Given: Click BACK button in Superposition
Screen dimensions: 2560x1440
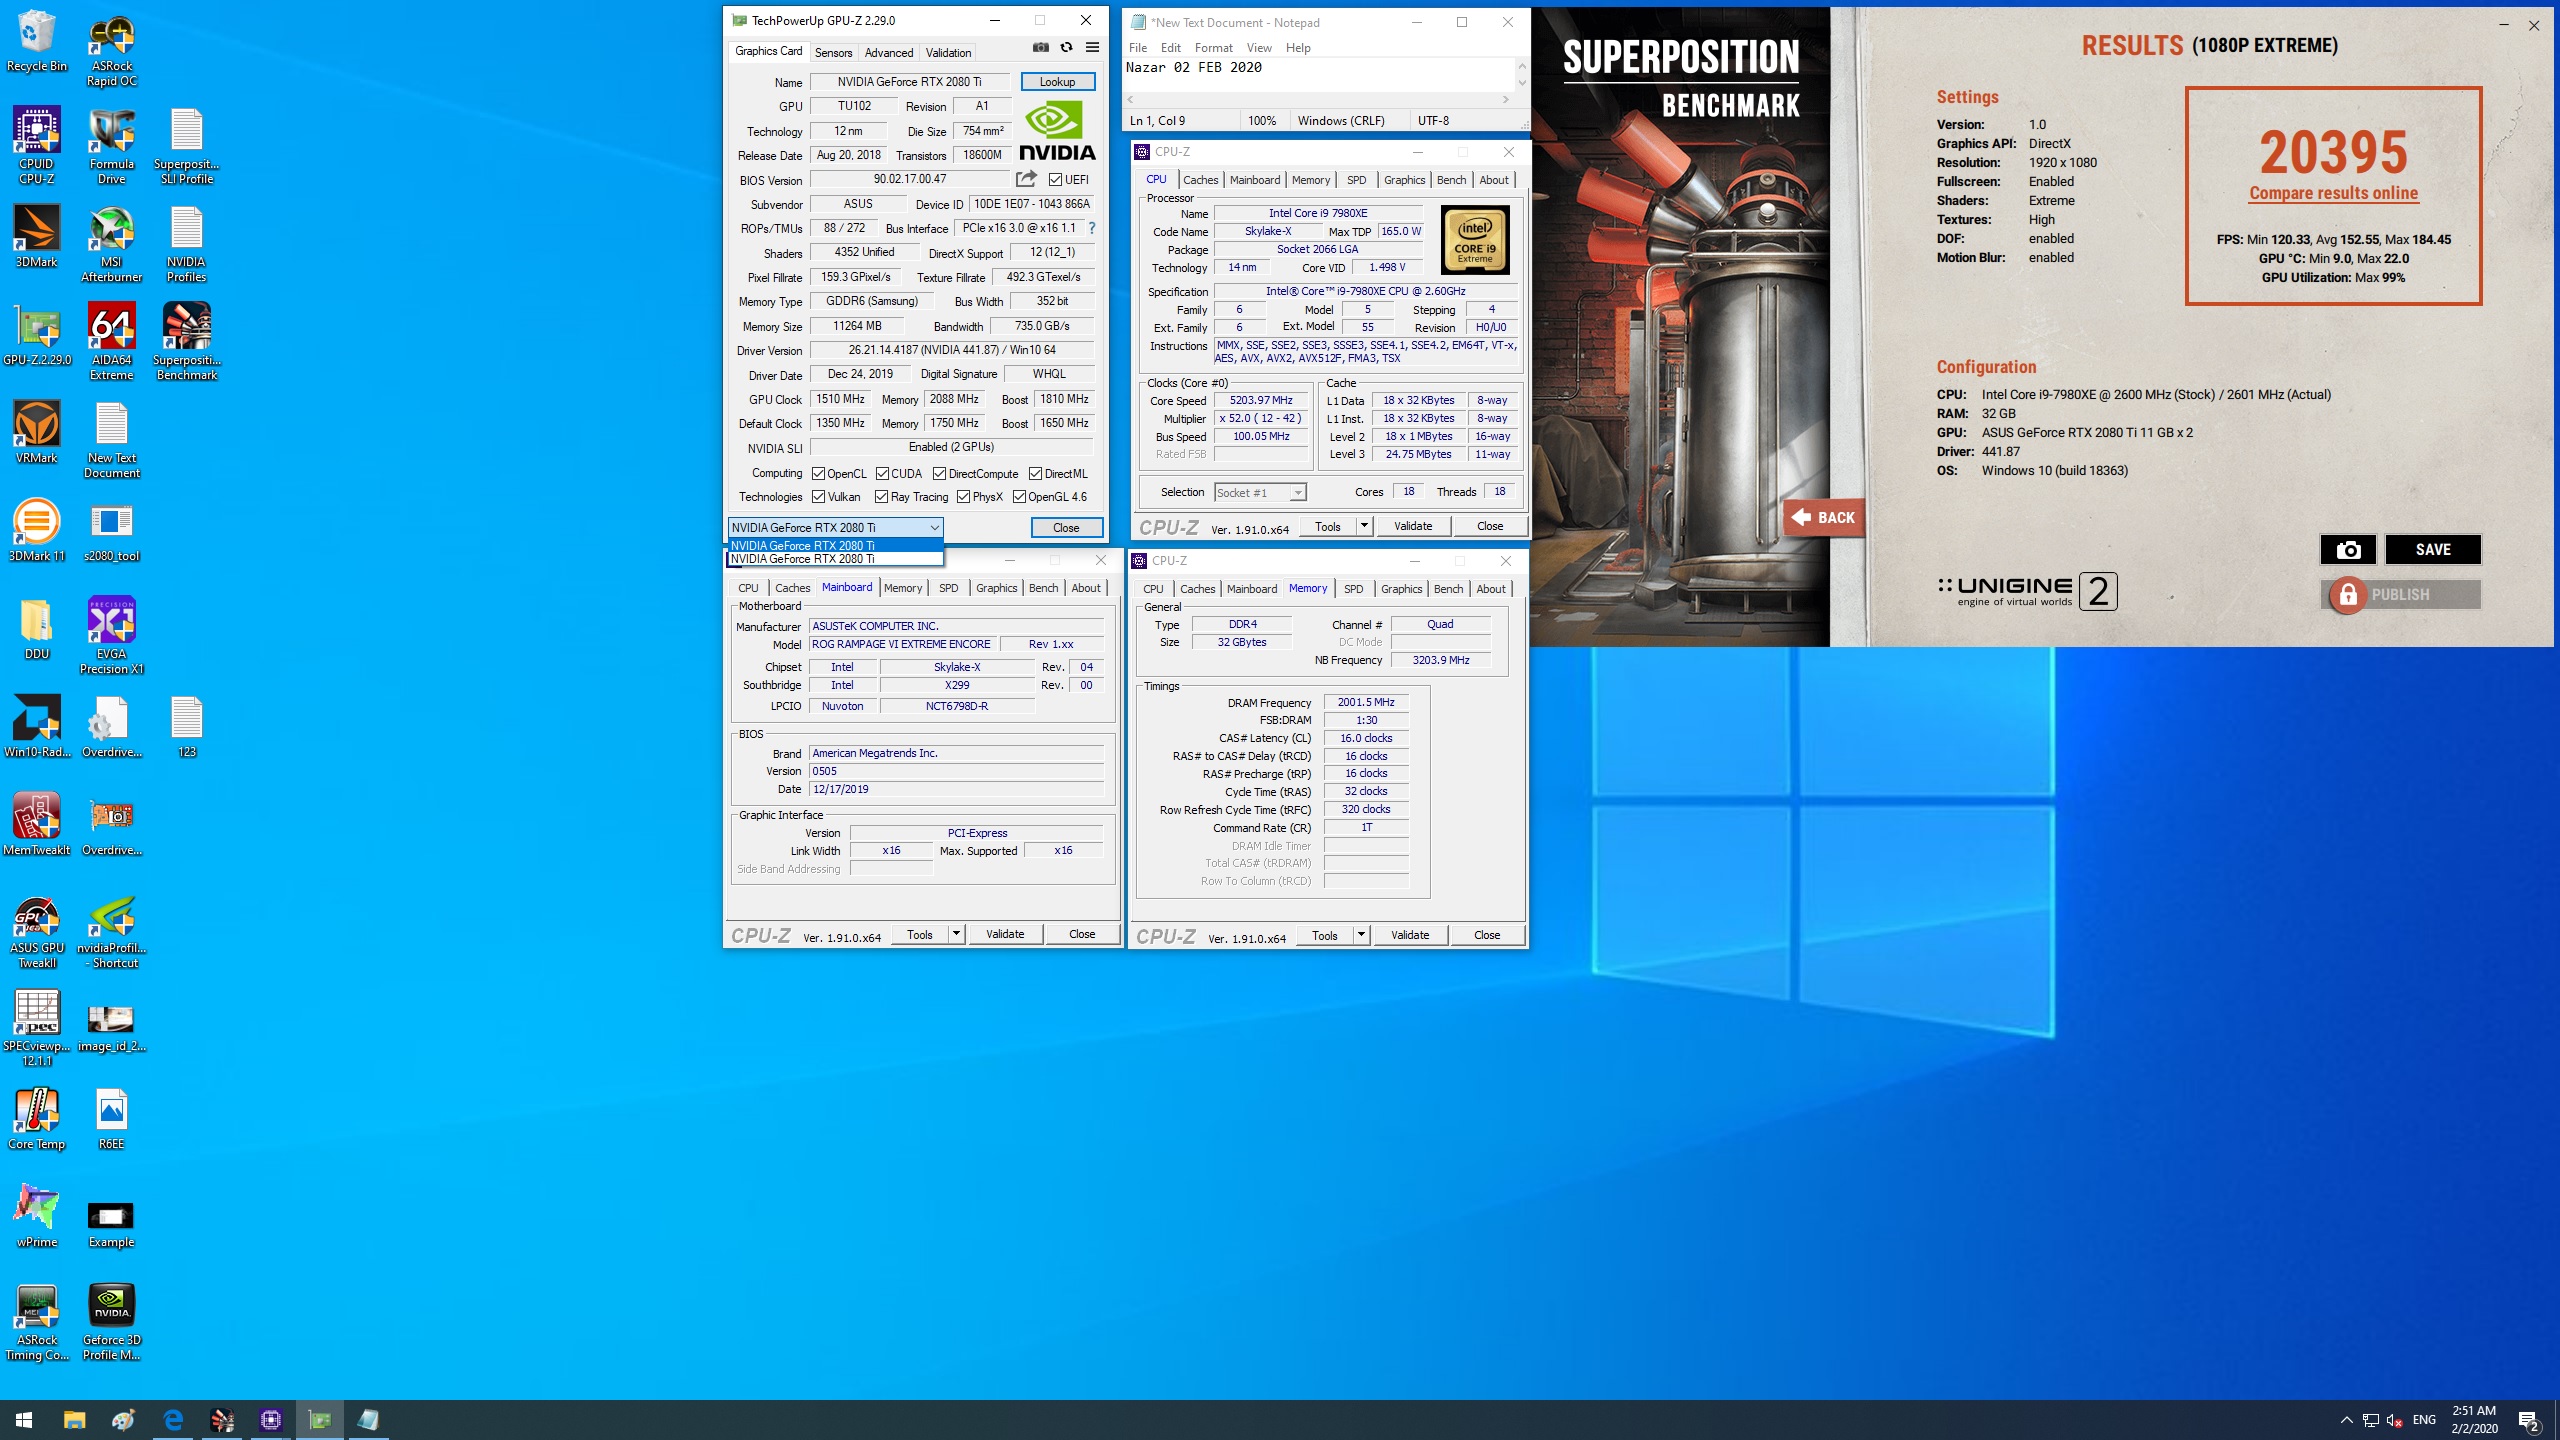Looking at the screenshot, I should coord(1823,517).
